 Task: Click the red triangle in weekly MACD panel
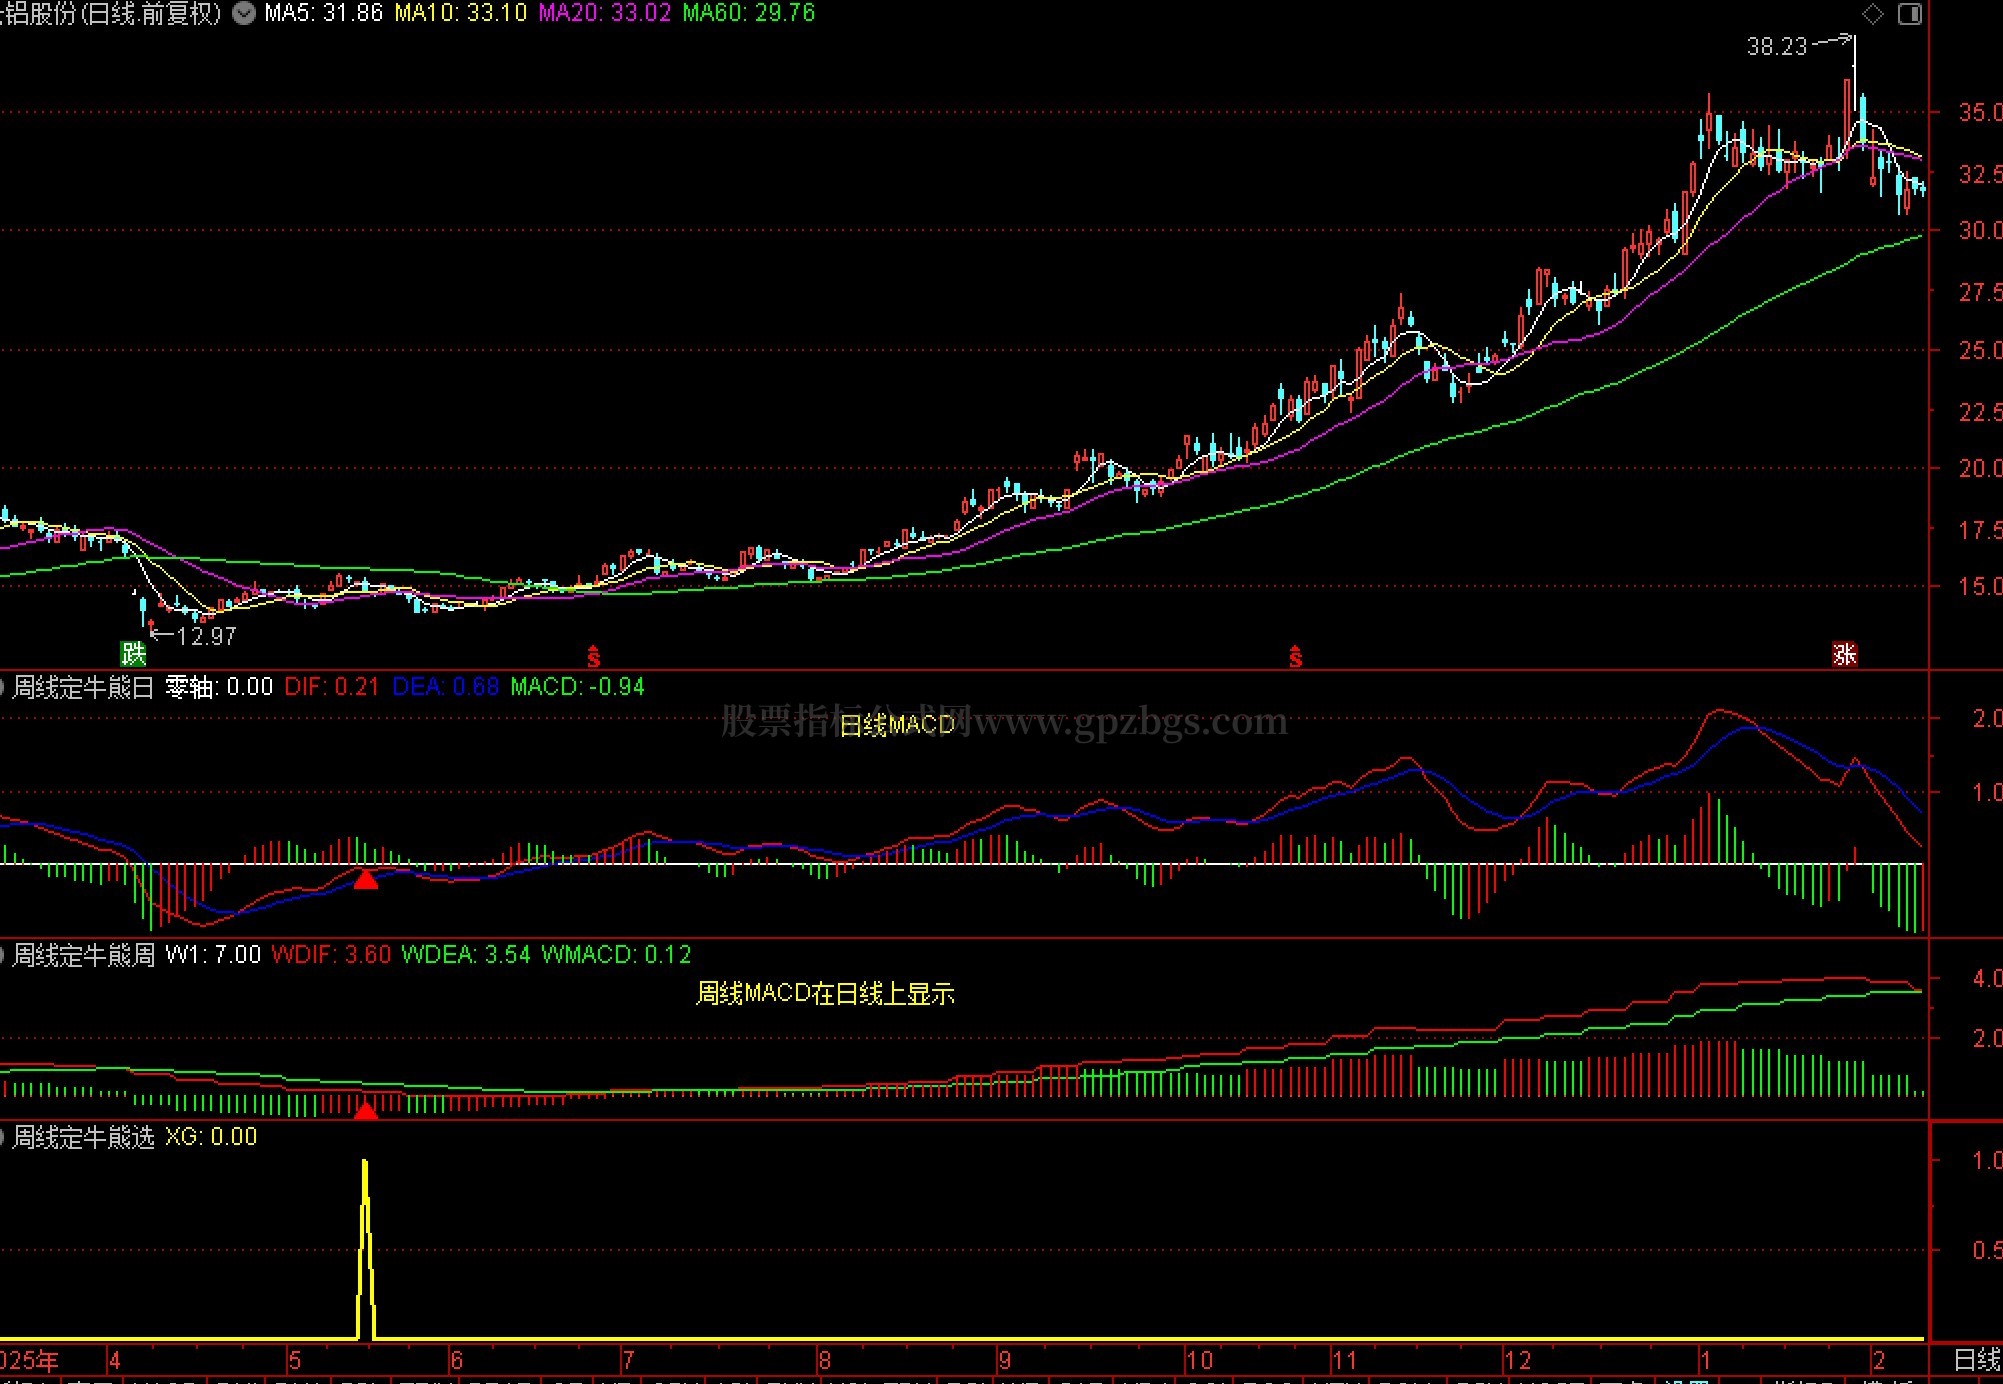tap(366, 1110)
